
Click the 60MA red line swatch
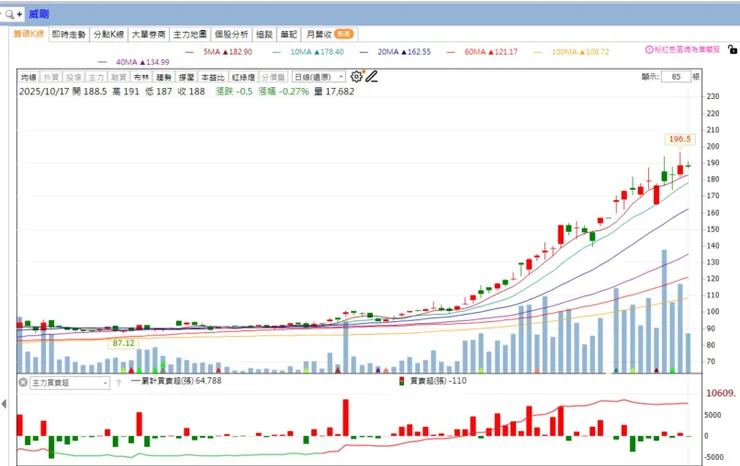(451, 52)
